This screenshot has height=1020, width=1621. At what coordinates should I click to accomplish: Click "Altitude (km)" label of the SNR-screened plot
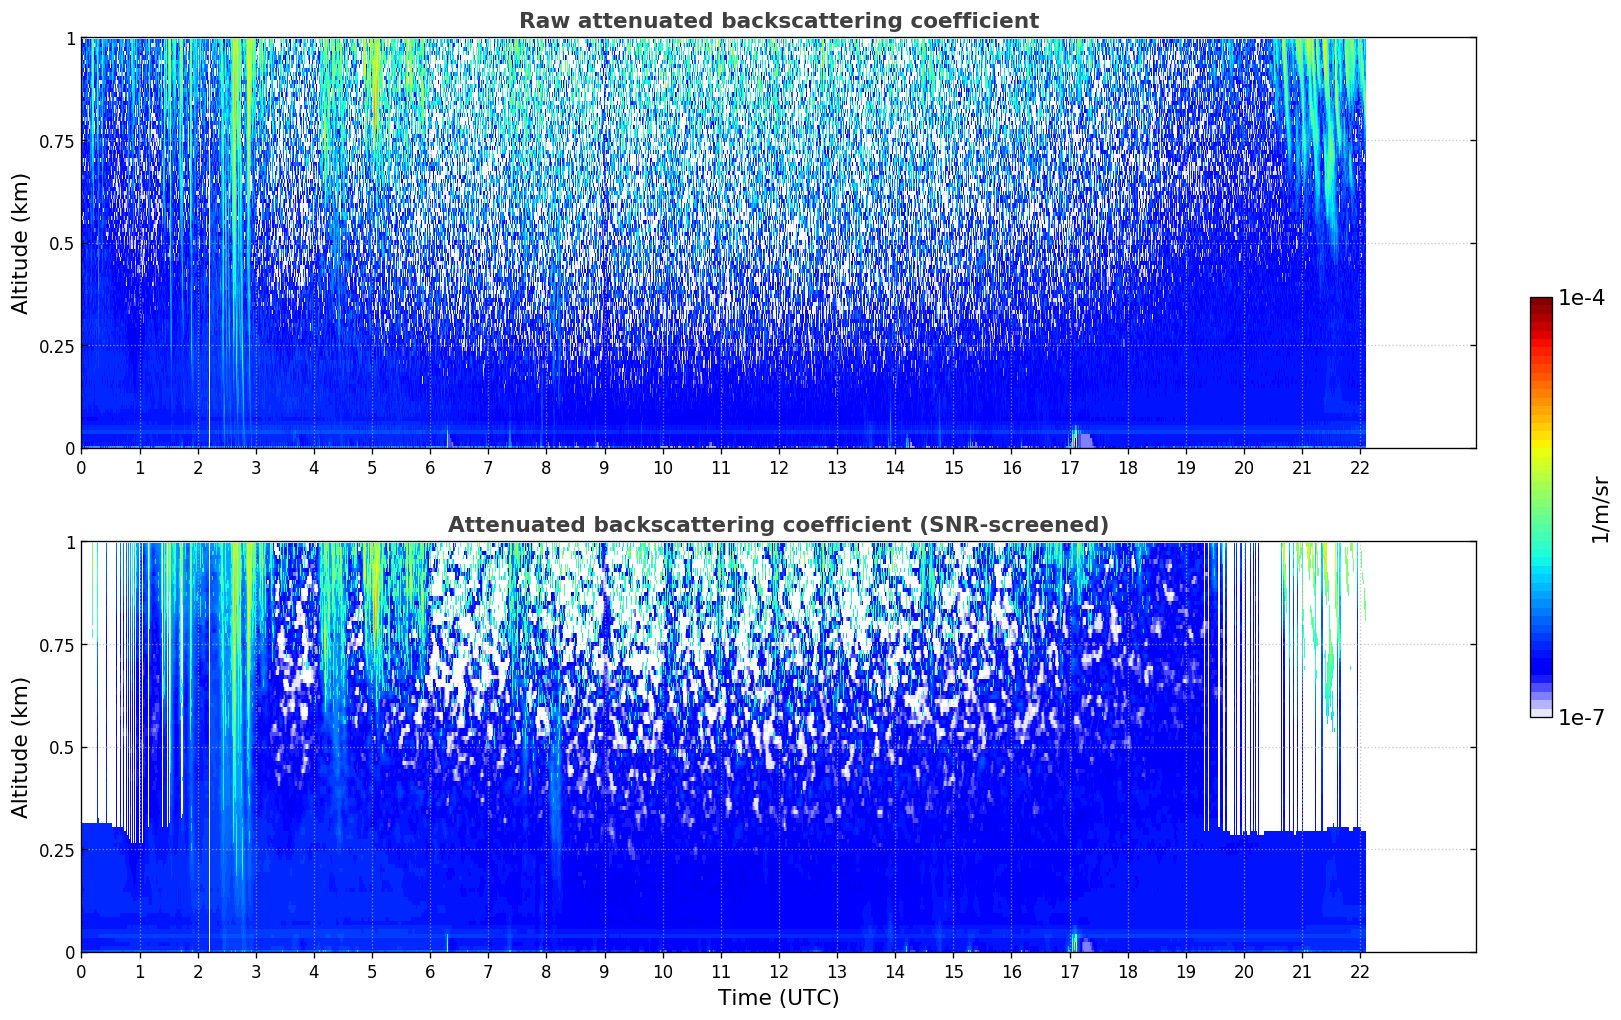click(x=21, y=747)
